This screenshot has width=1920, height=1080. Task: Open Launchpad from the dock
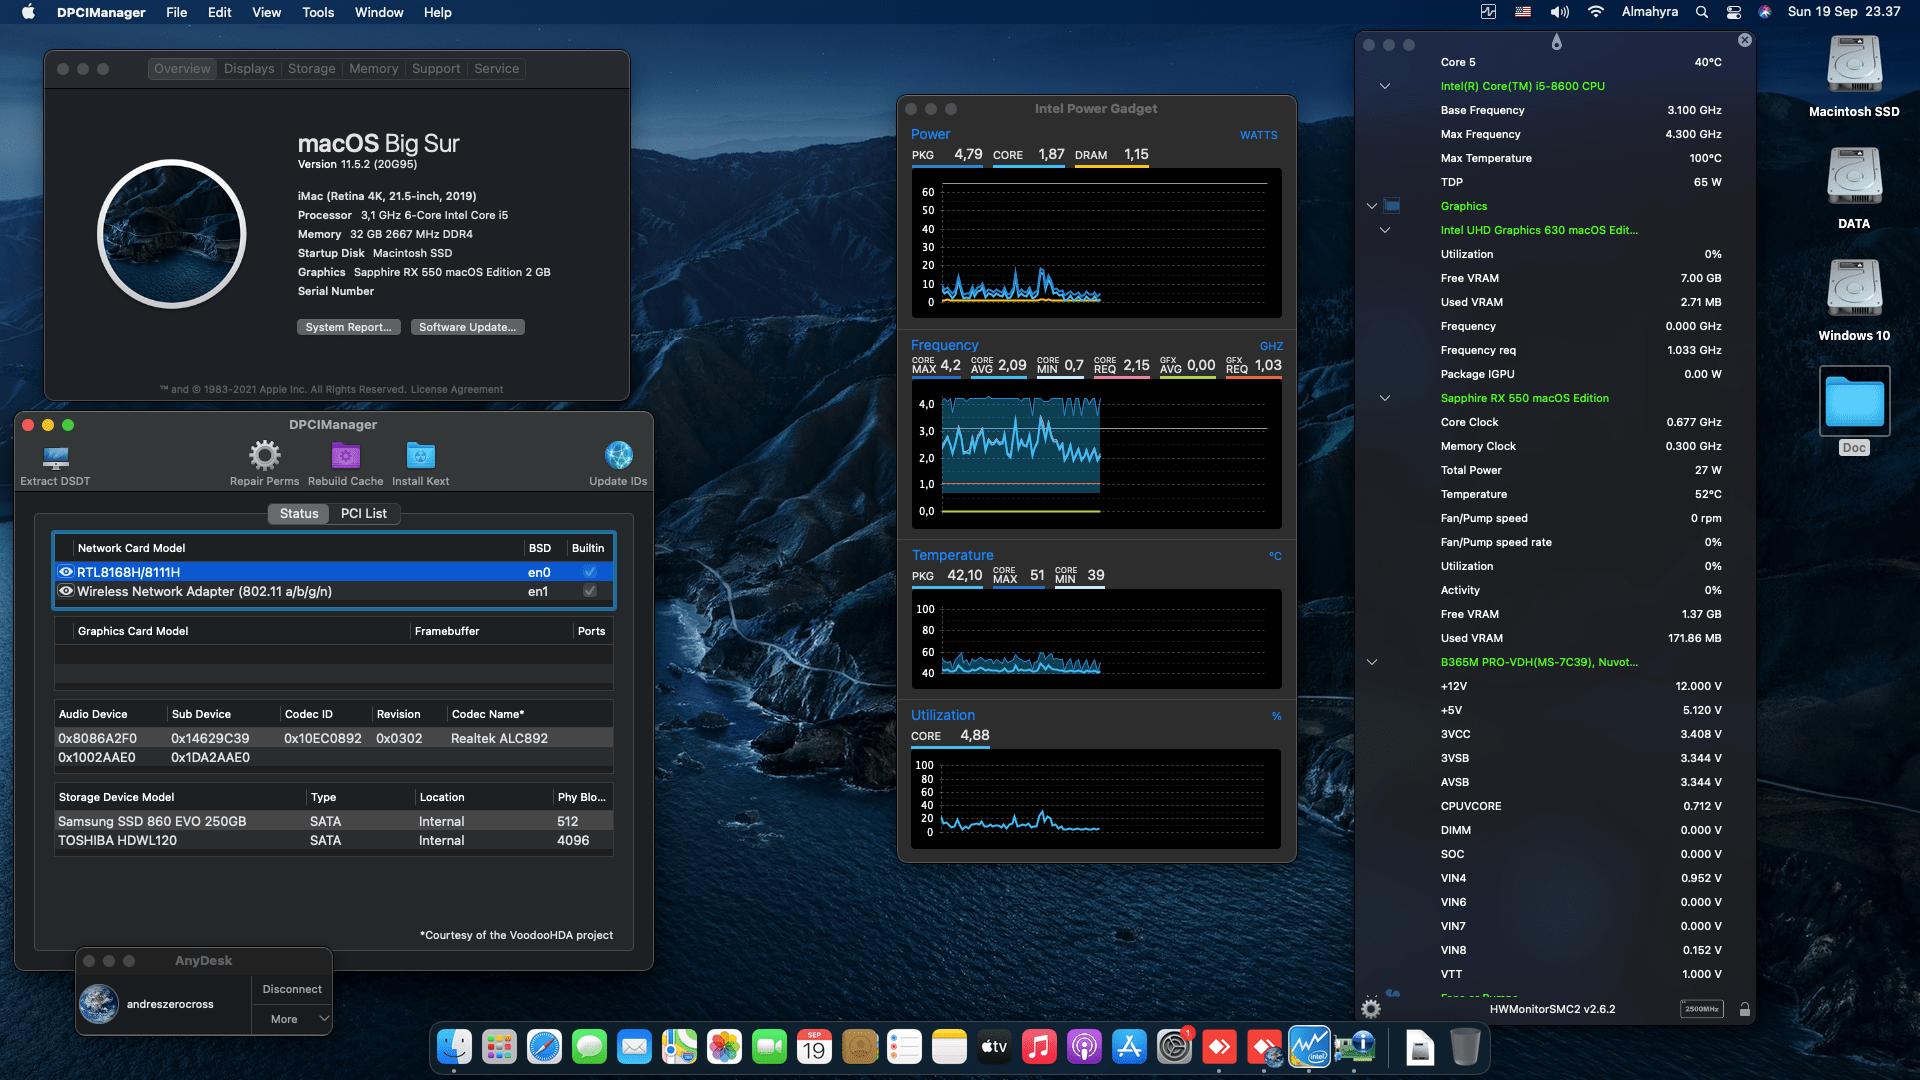click(x=499, y=1047)
